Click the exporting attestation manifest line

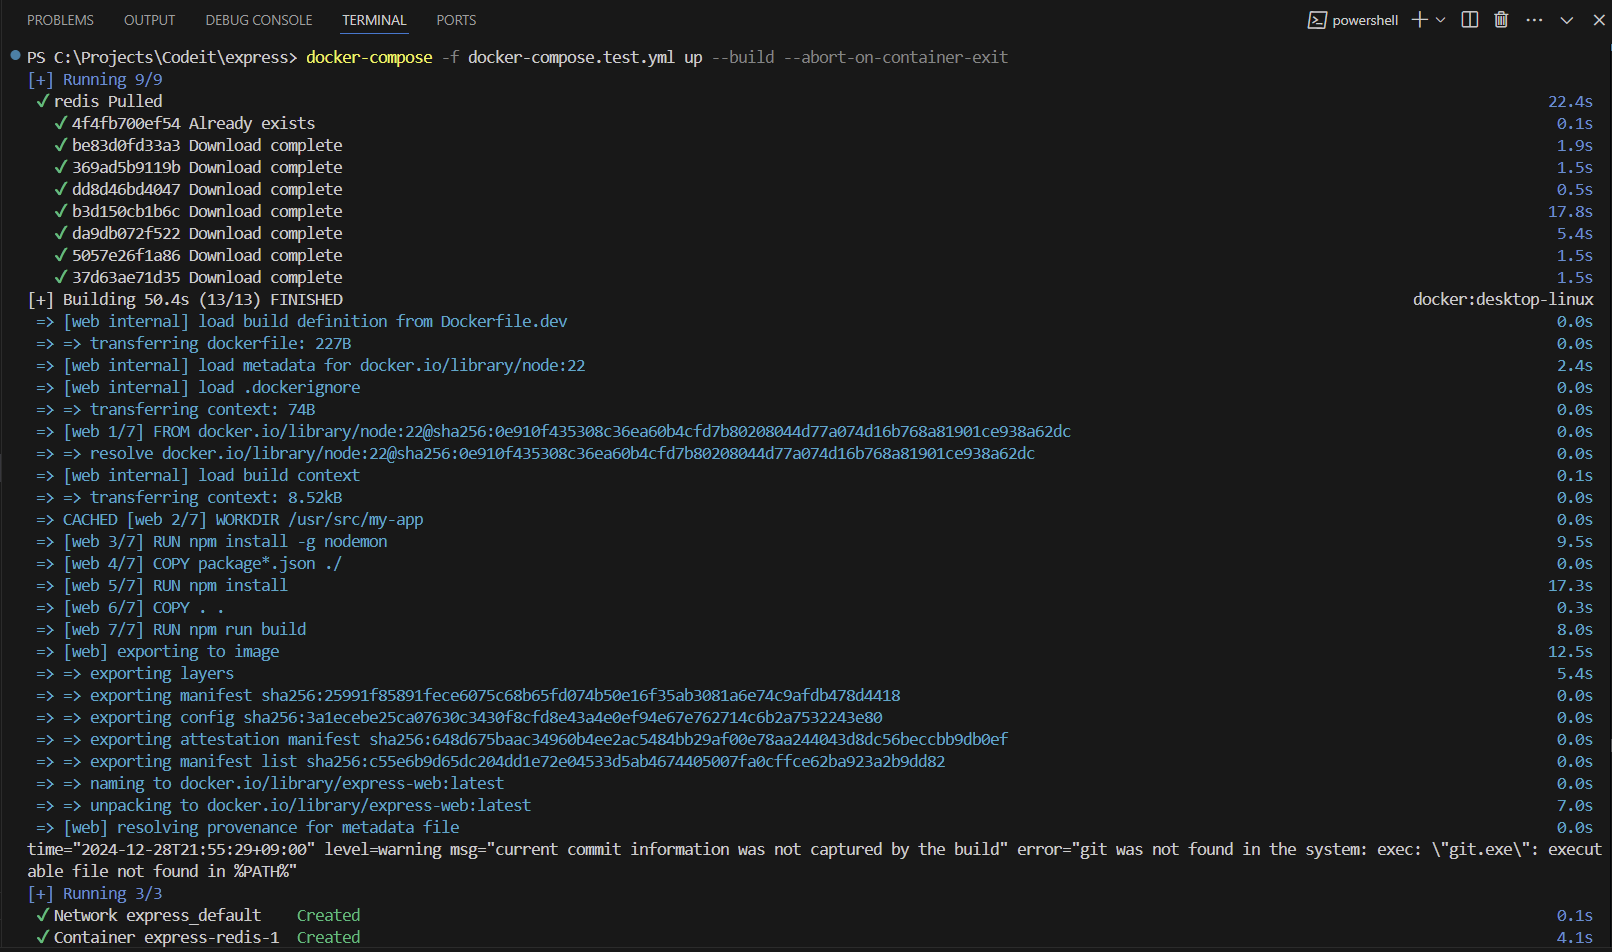tap(522, 739)
